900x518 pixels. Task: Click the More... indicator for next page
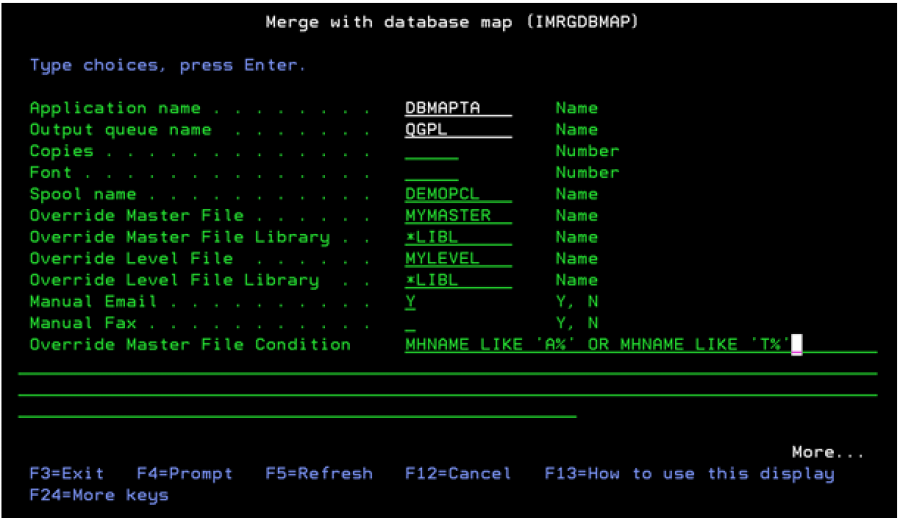coord(827,452)
